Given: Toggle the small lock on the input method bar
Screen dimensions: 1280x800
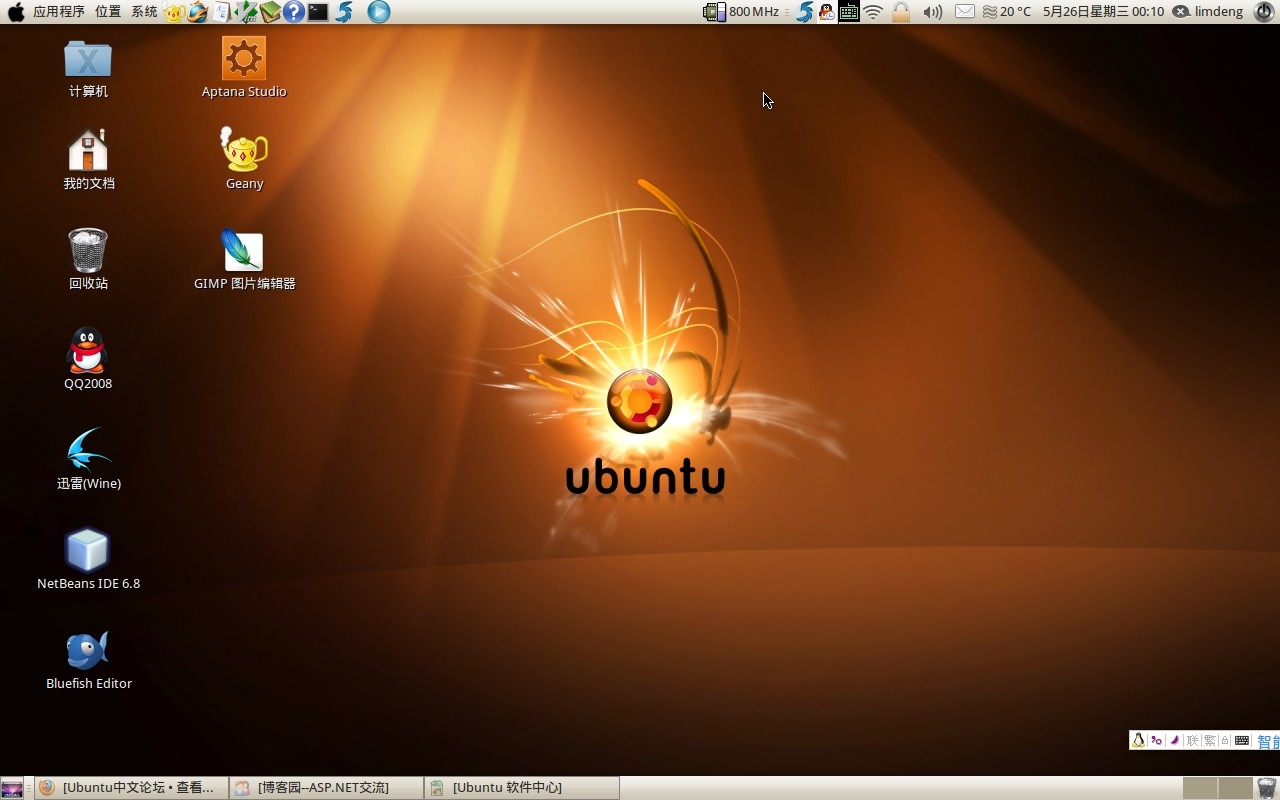Looking at the screenshot, I should tap(1225, 740).
